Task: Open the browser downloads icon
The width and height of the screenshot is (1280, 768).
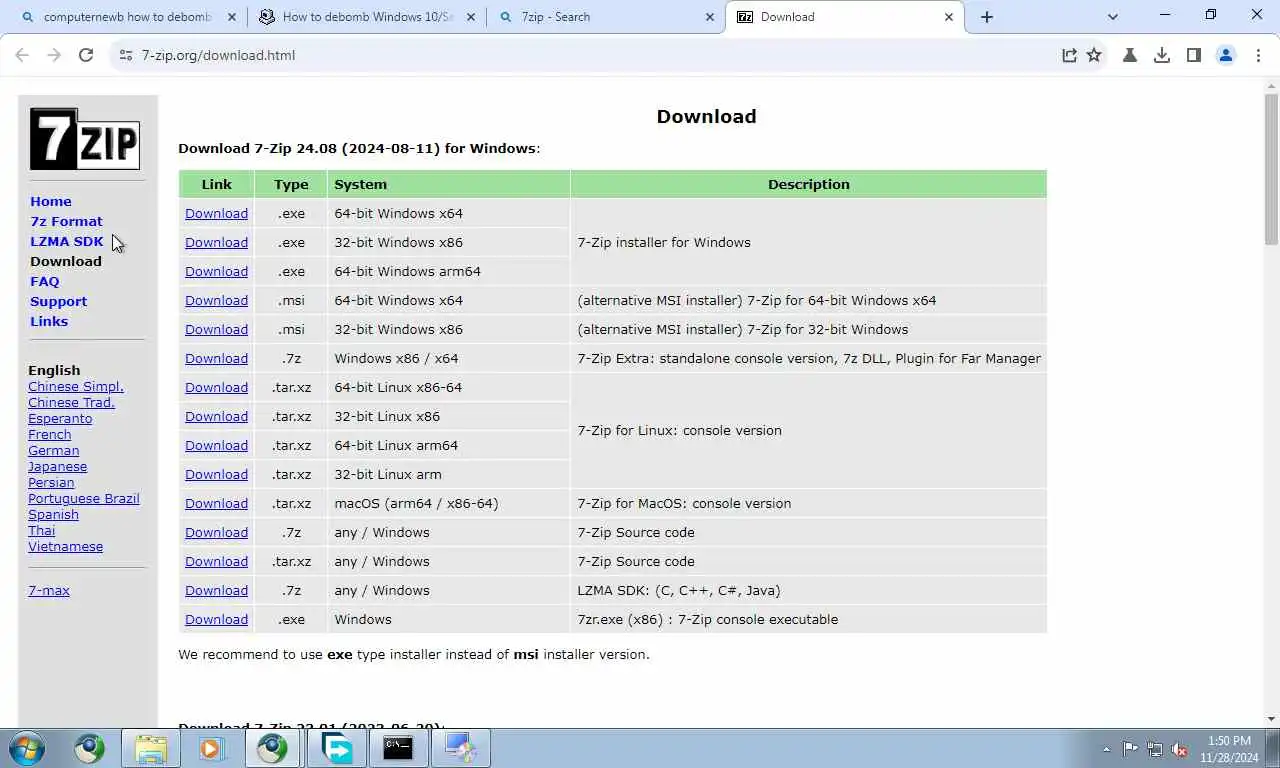Action: (1162, 55)
